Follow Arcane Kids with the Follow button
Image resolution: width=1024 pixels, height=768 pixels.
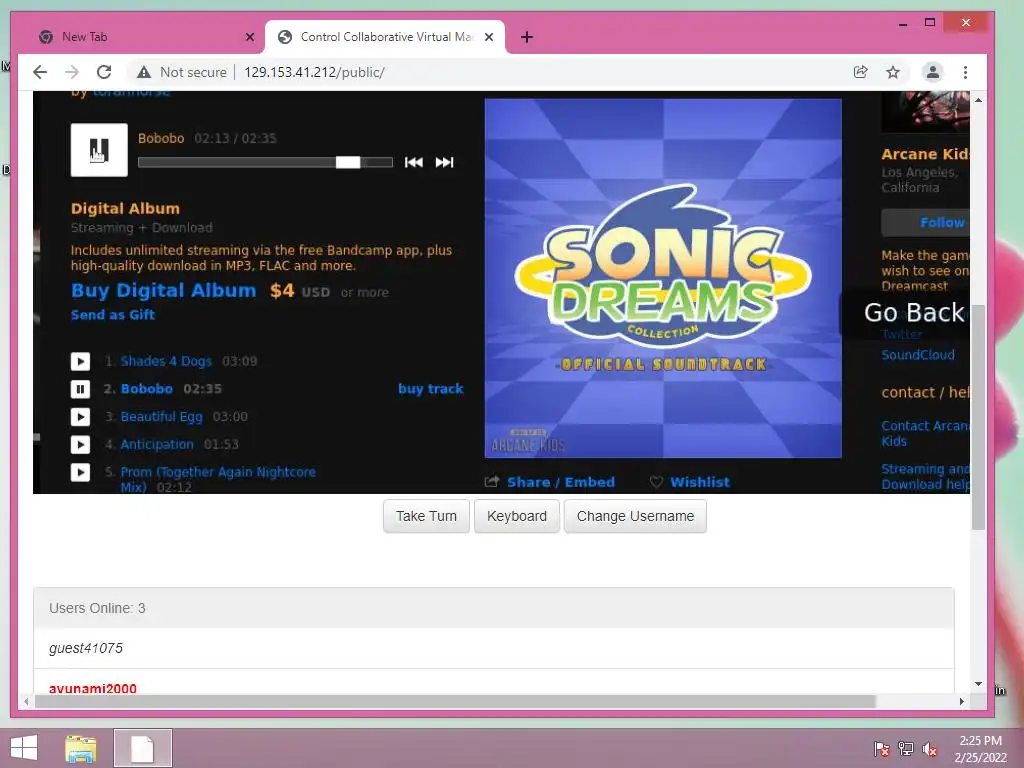click(925, 223)
